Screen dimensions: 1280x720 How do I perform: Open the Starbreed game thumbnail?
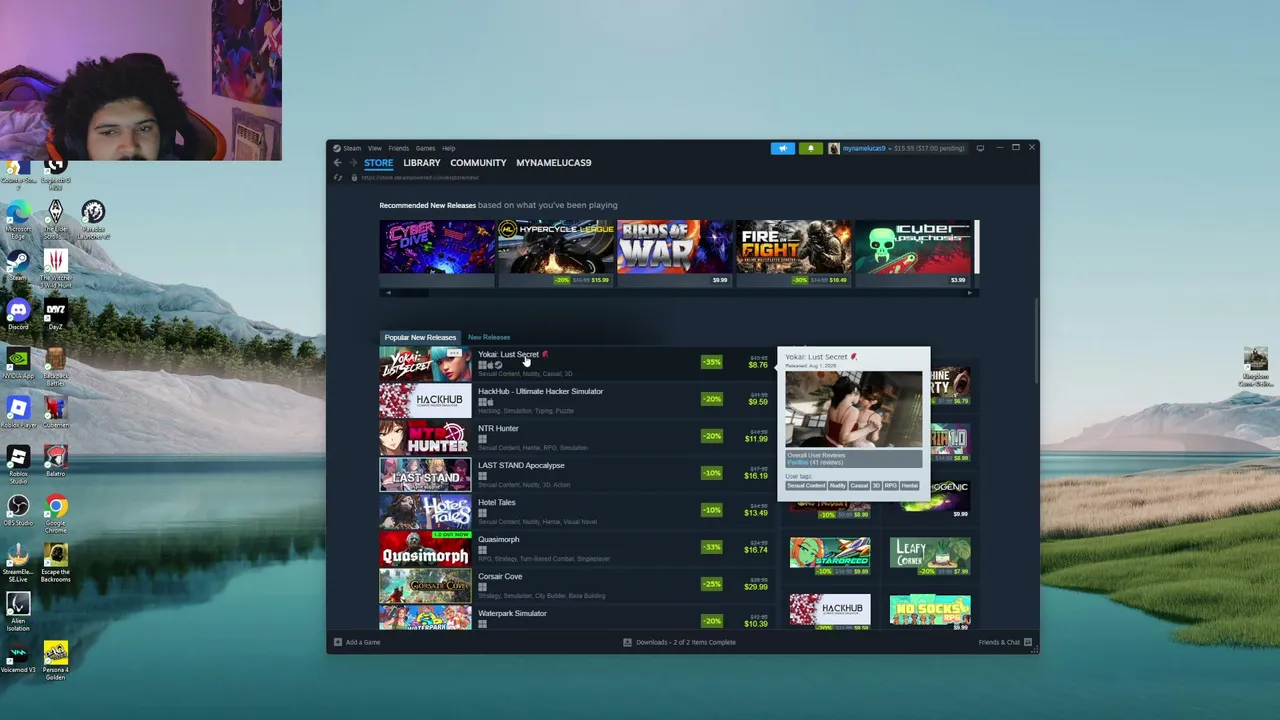(x=830, y=552)
